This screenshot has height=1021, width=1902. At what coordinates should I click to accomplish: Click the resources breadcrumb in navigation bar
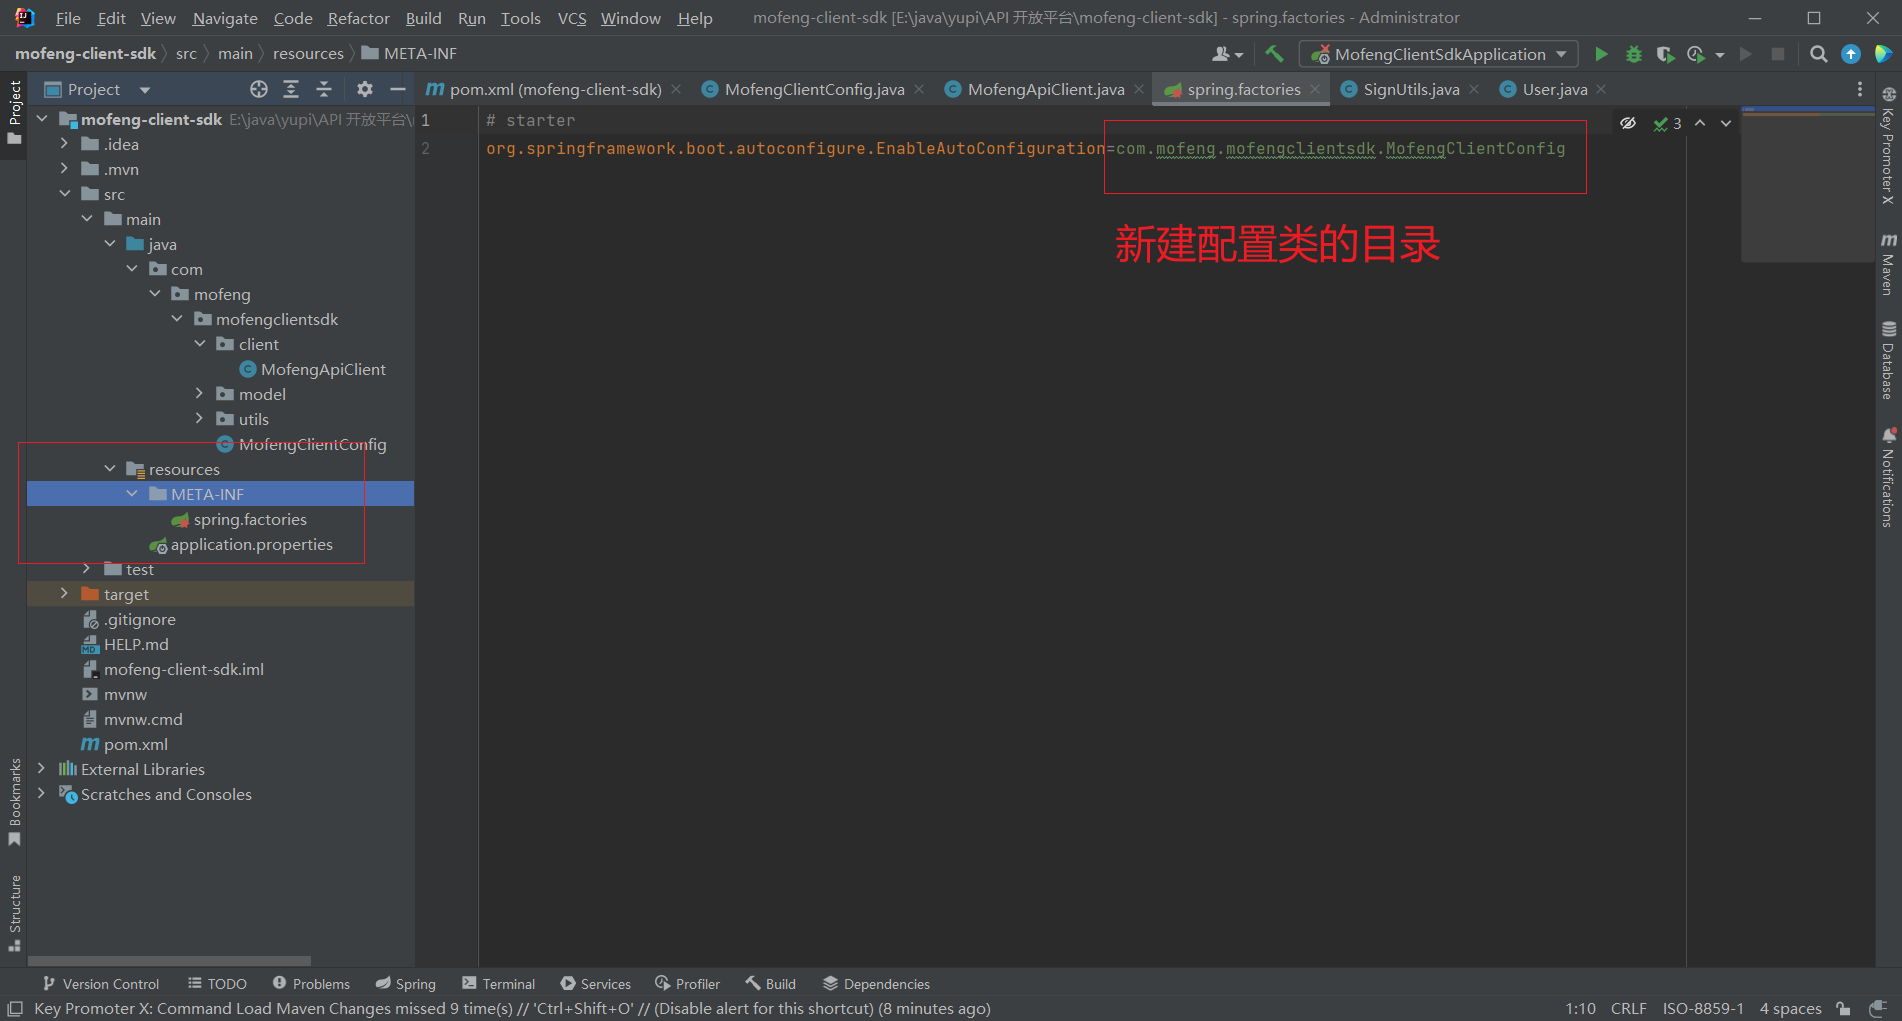(308, 54)
